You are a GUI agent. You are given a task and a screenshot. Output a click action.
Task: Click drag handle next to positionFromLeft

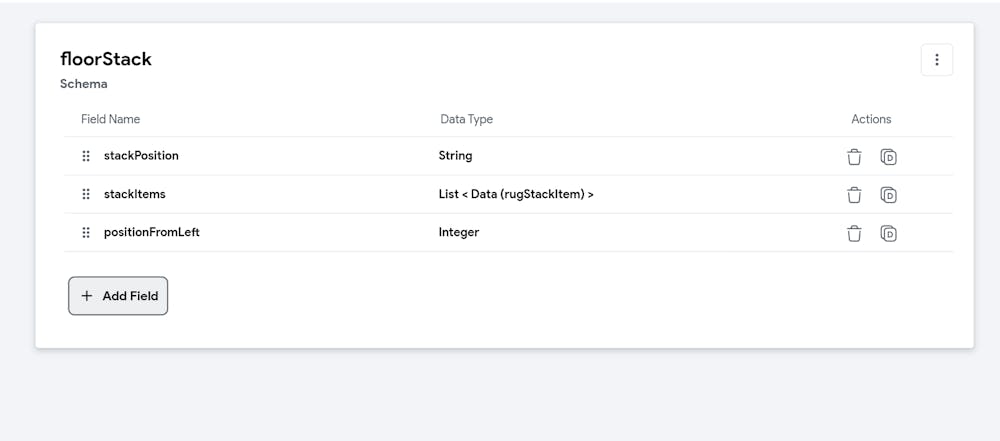pos(86,232)
